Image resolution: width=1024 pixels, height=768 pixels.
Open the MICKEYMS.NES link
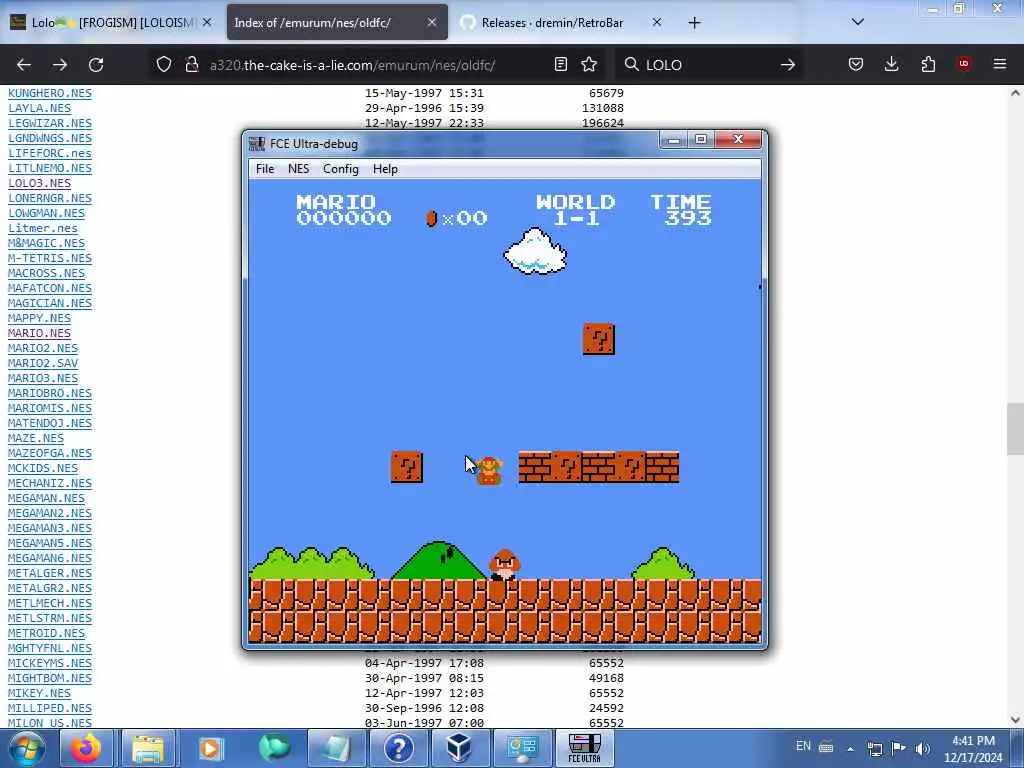50,664
